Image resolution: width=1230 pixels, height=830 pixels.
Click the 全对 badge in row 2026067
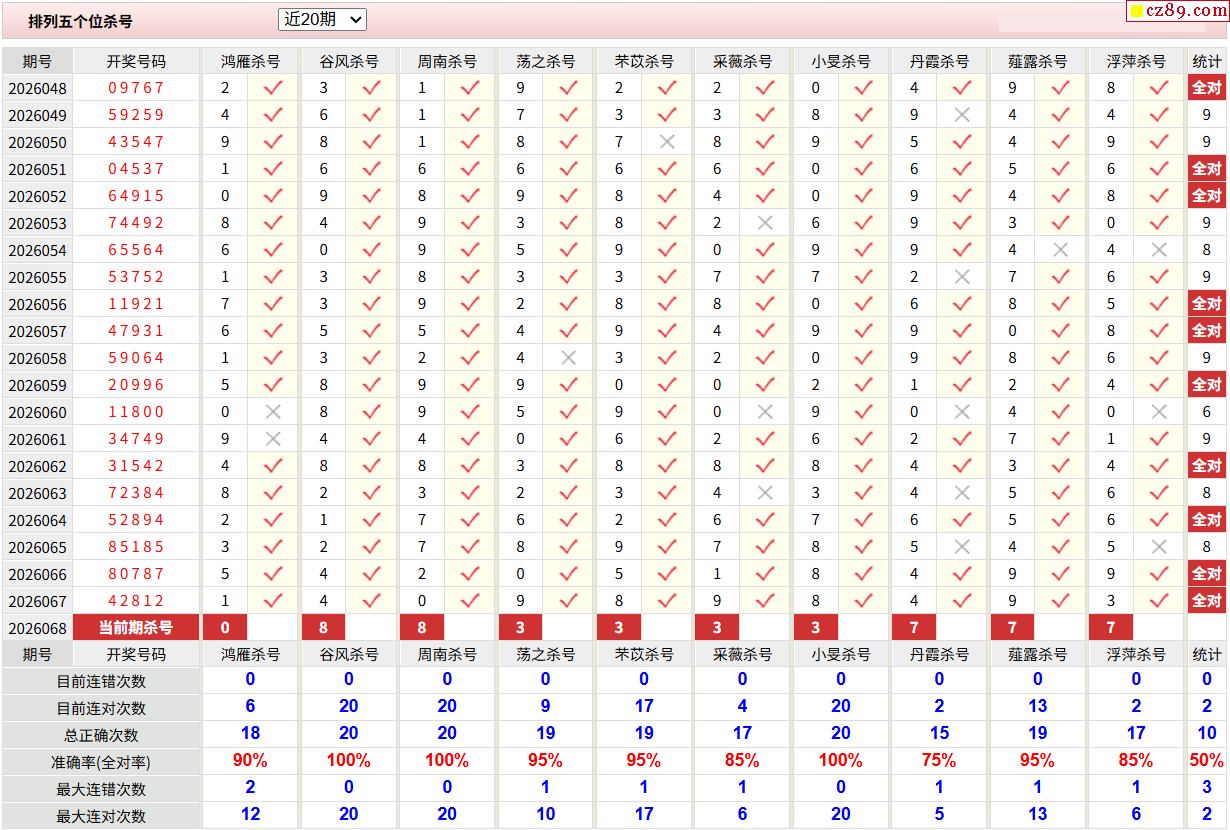1207,601
